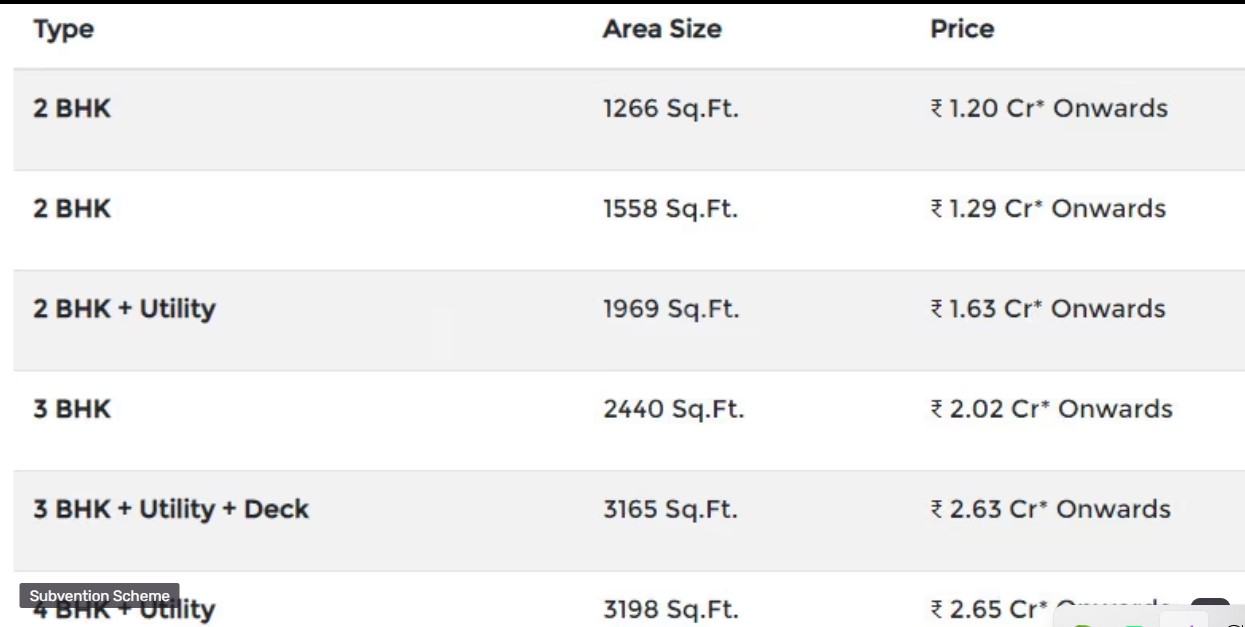Click ₹ 1.29 Cr* Onwards price
Screen dimensions: 1245x627
click(1048, 208)
